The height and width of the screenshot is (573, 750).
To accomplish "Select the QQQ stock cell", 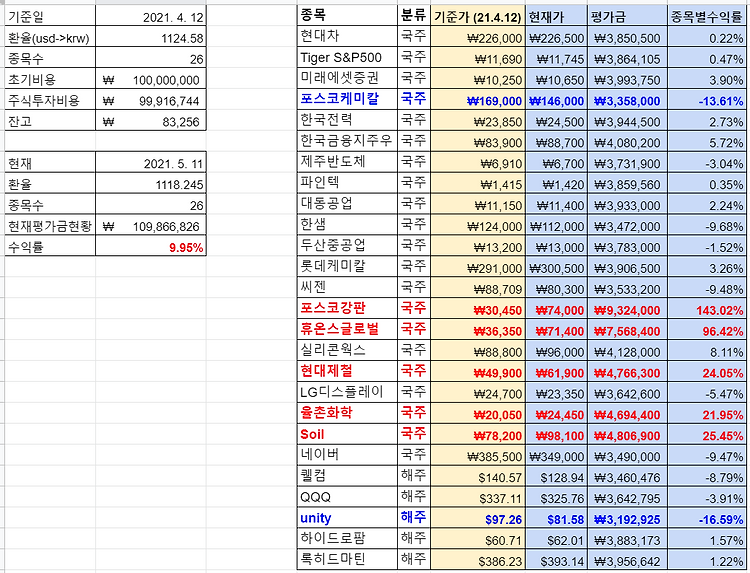I will click(x=347, y=497).
